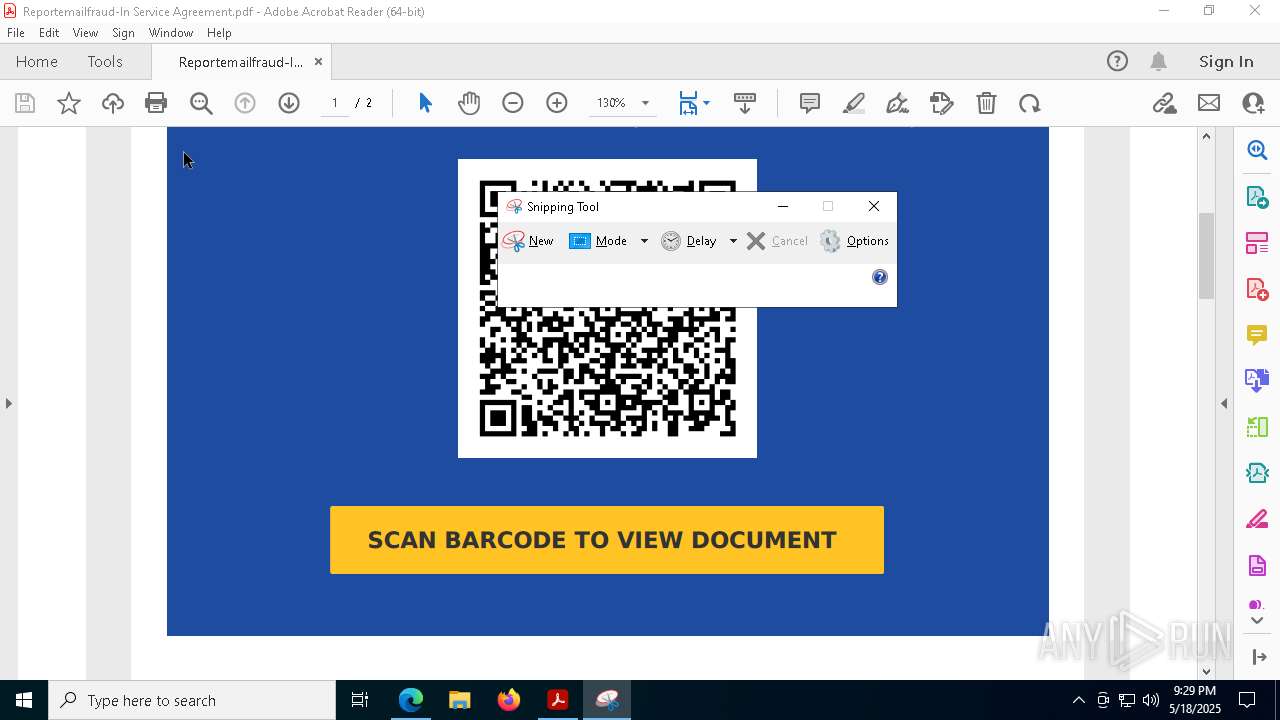1280x720 pixels.
Task: Open Organize Pages tool in right pane
Action: [x=1257, y=243]
